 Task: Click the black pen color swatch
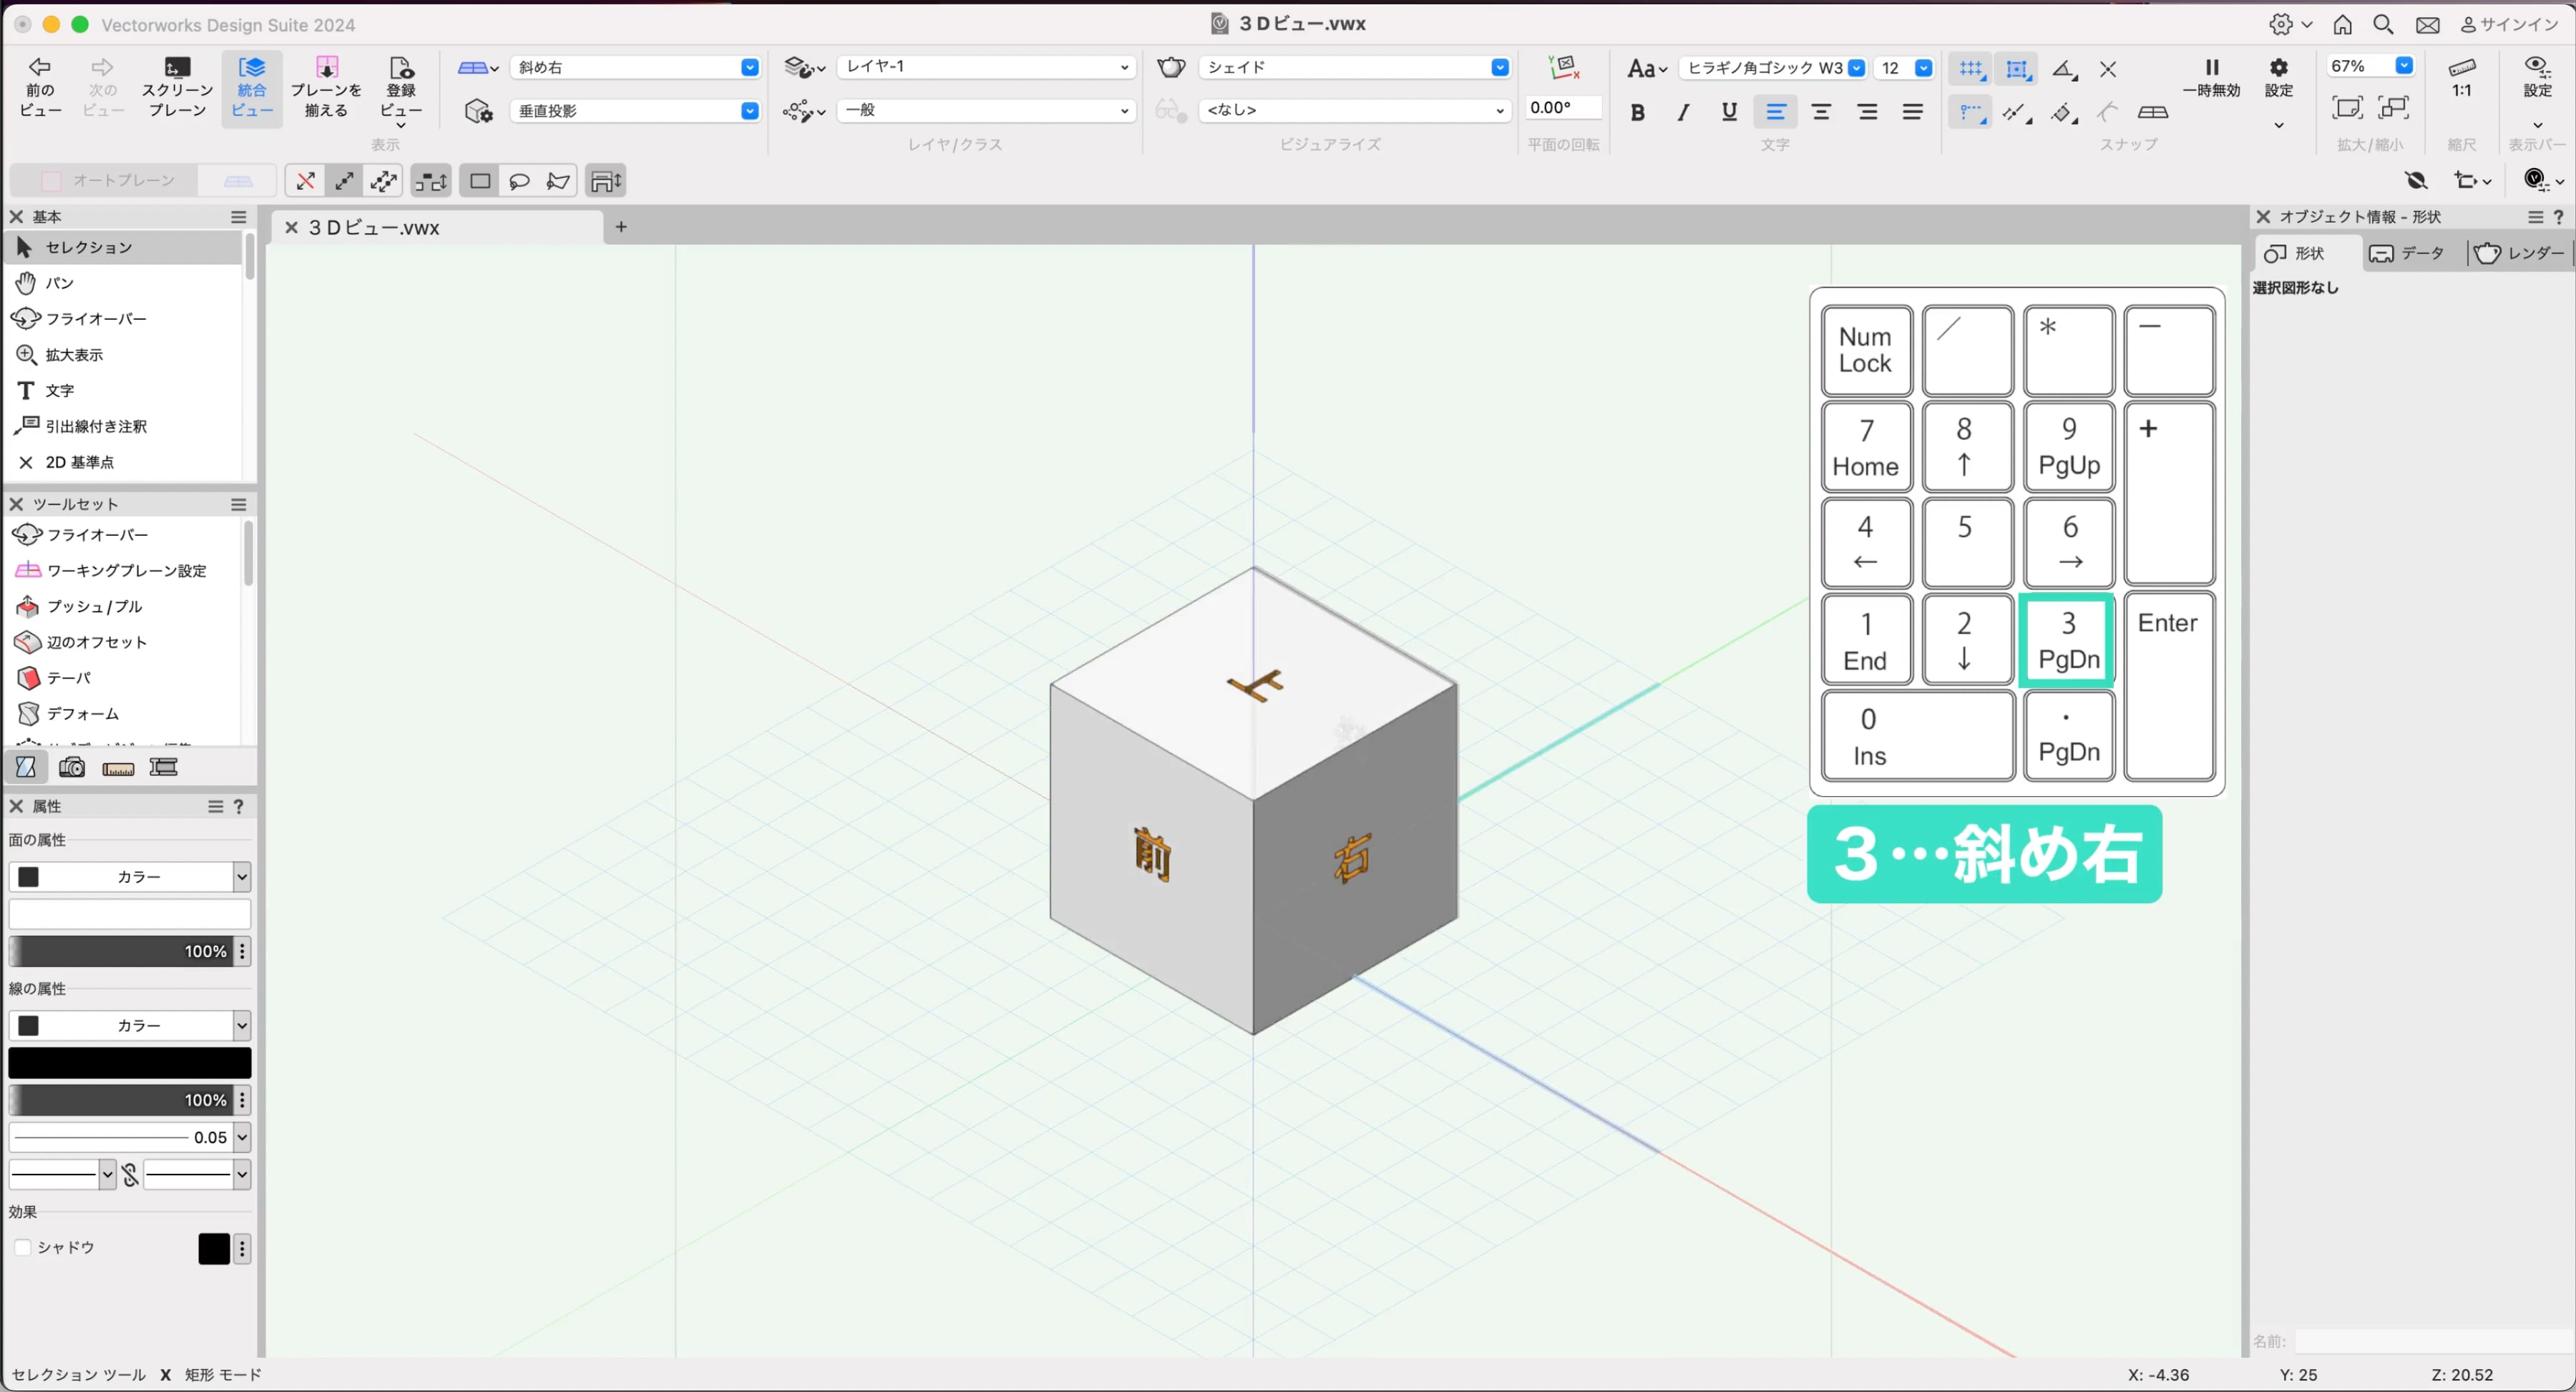pyautogui.click(x=130, y=1063)
